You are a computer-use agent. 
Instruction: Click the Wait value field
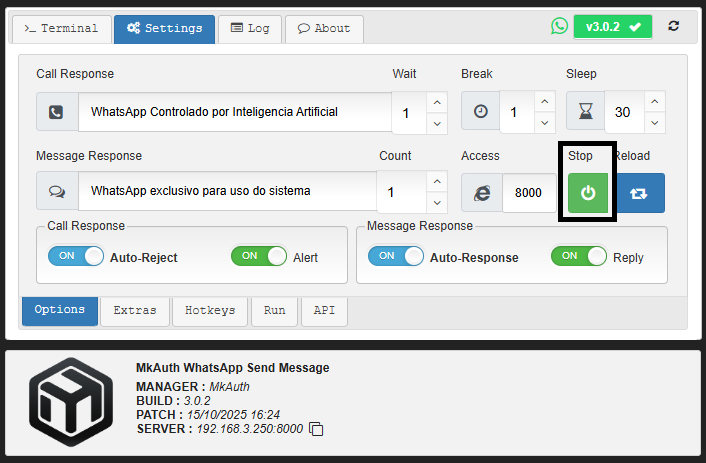409,113
